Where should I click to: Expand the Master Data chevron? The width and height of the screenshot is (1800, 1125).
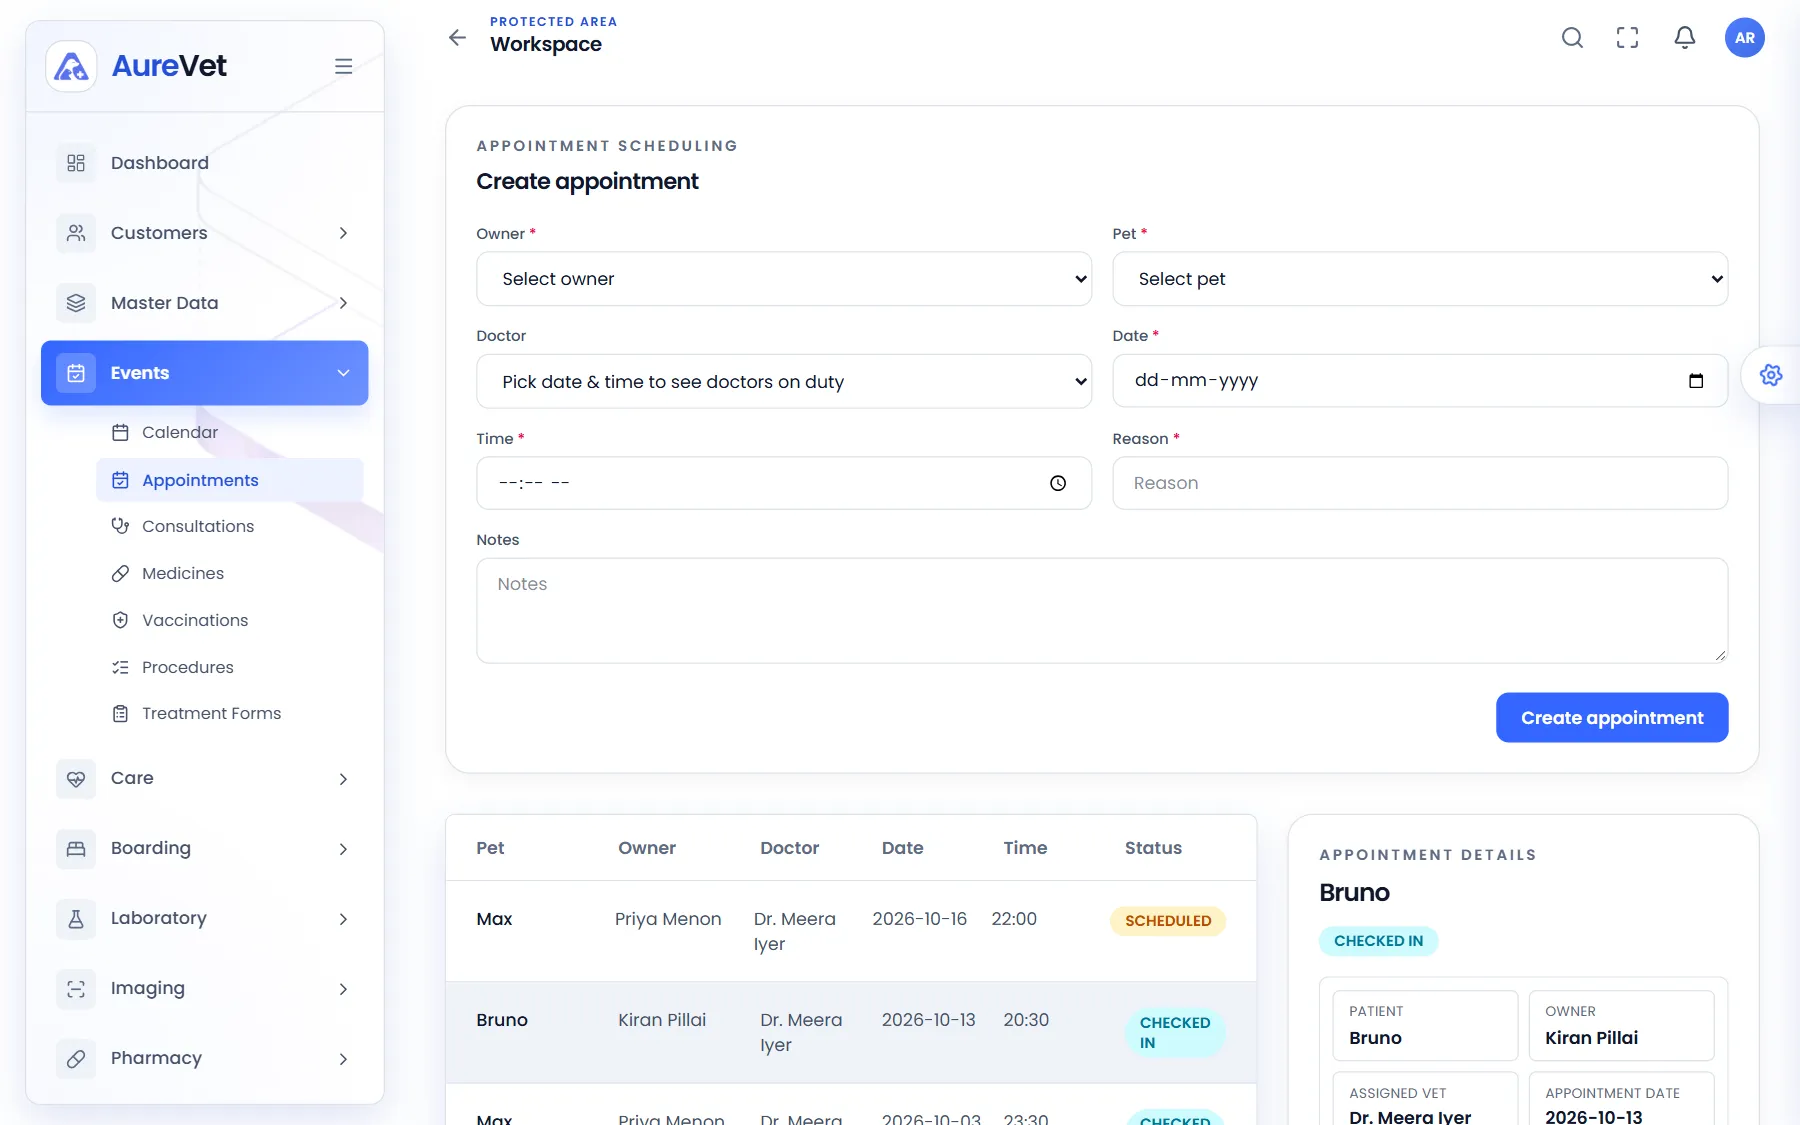point(343,303)
